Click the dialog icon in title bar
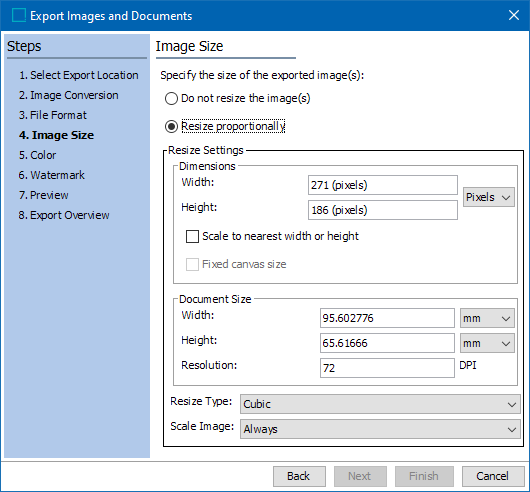 click(19, 15)
